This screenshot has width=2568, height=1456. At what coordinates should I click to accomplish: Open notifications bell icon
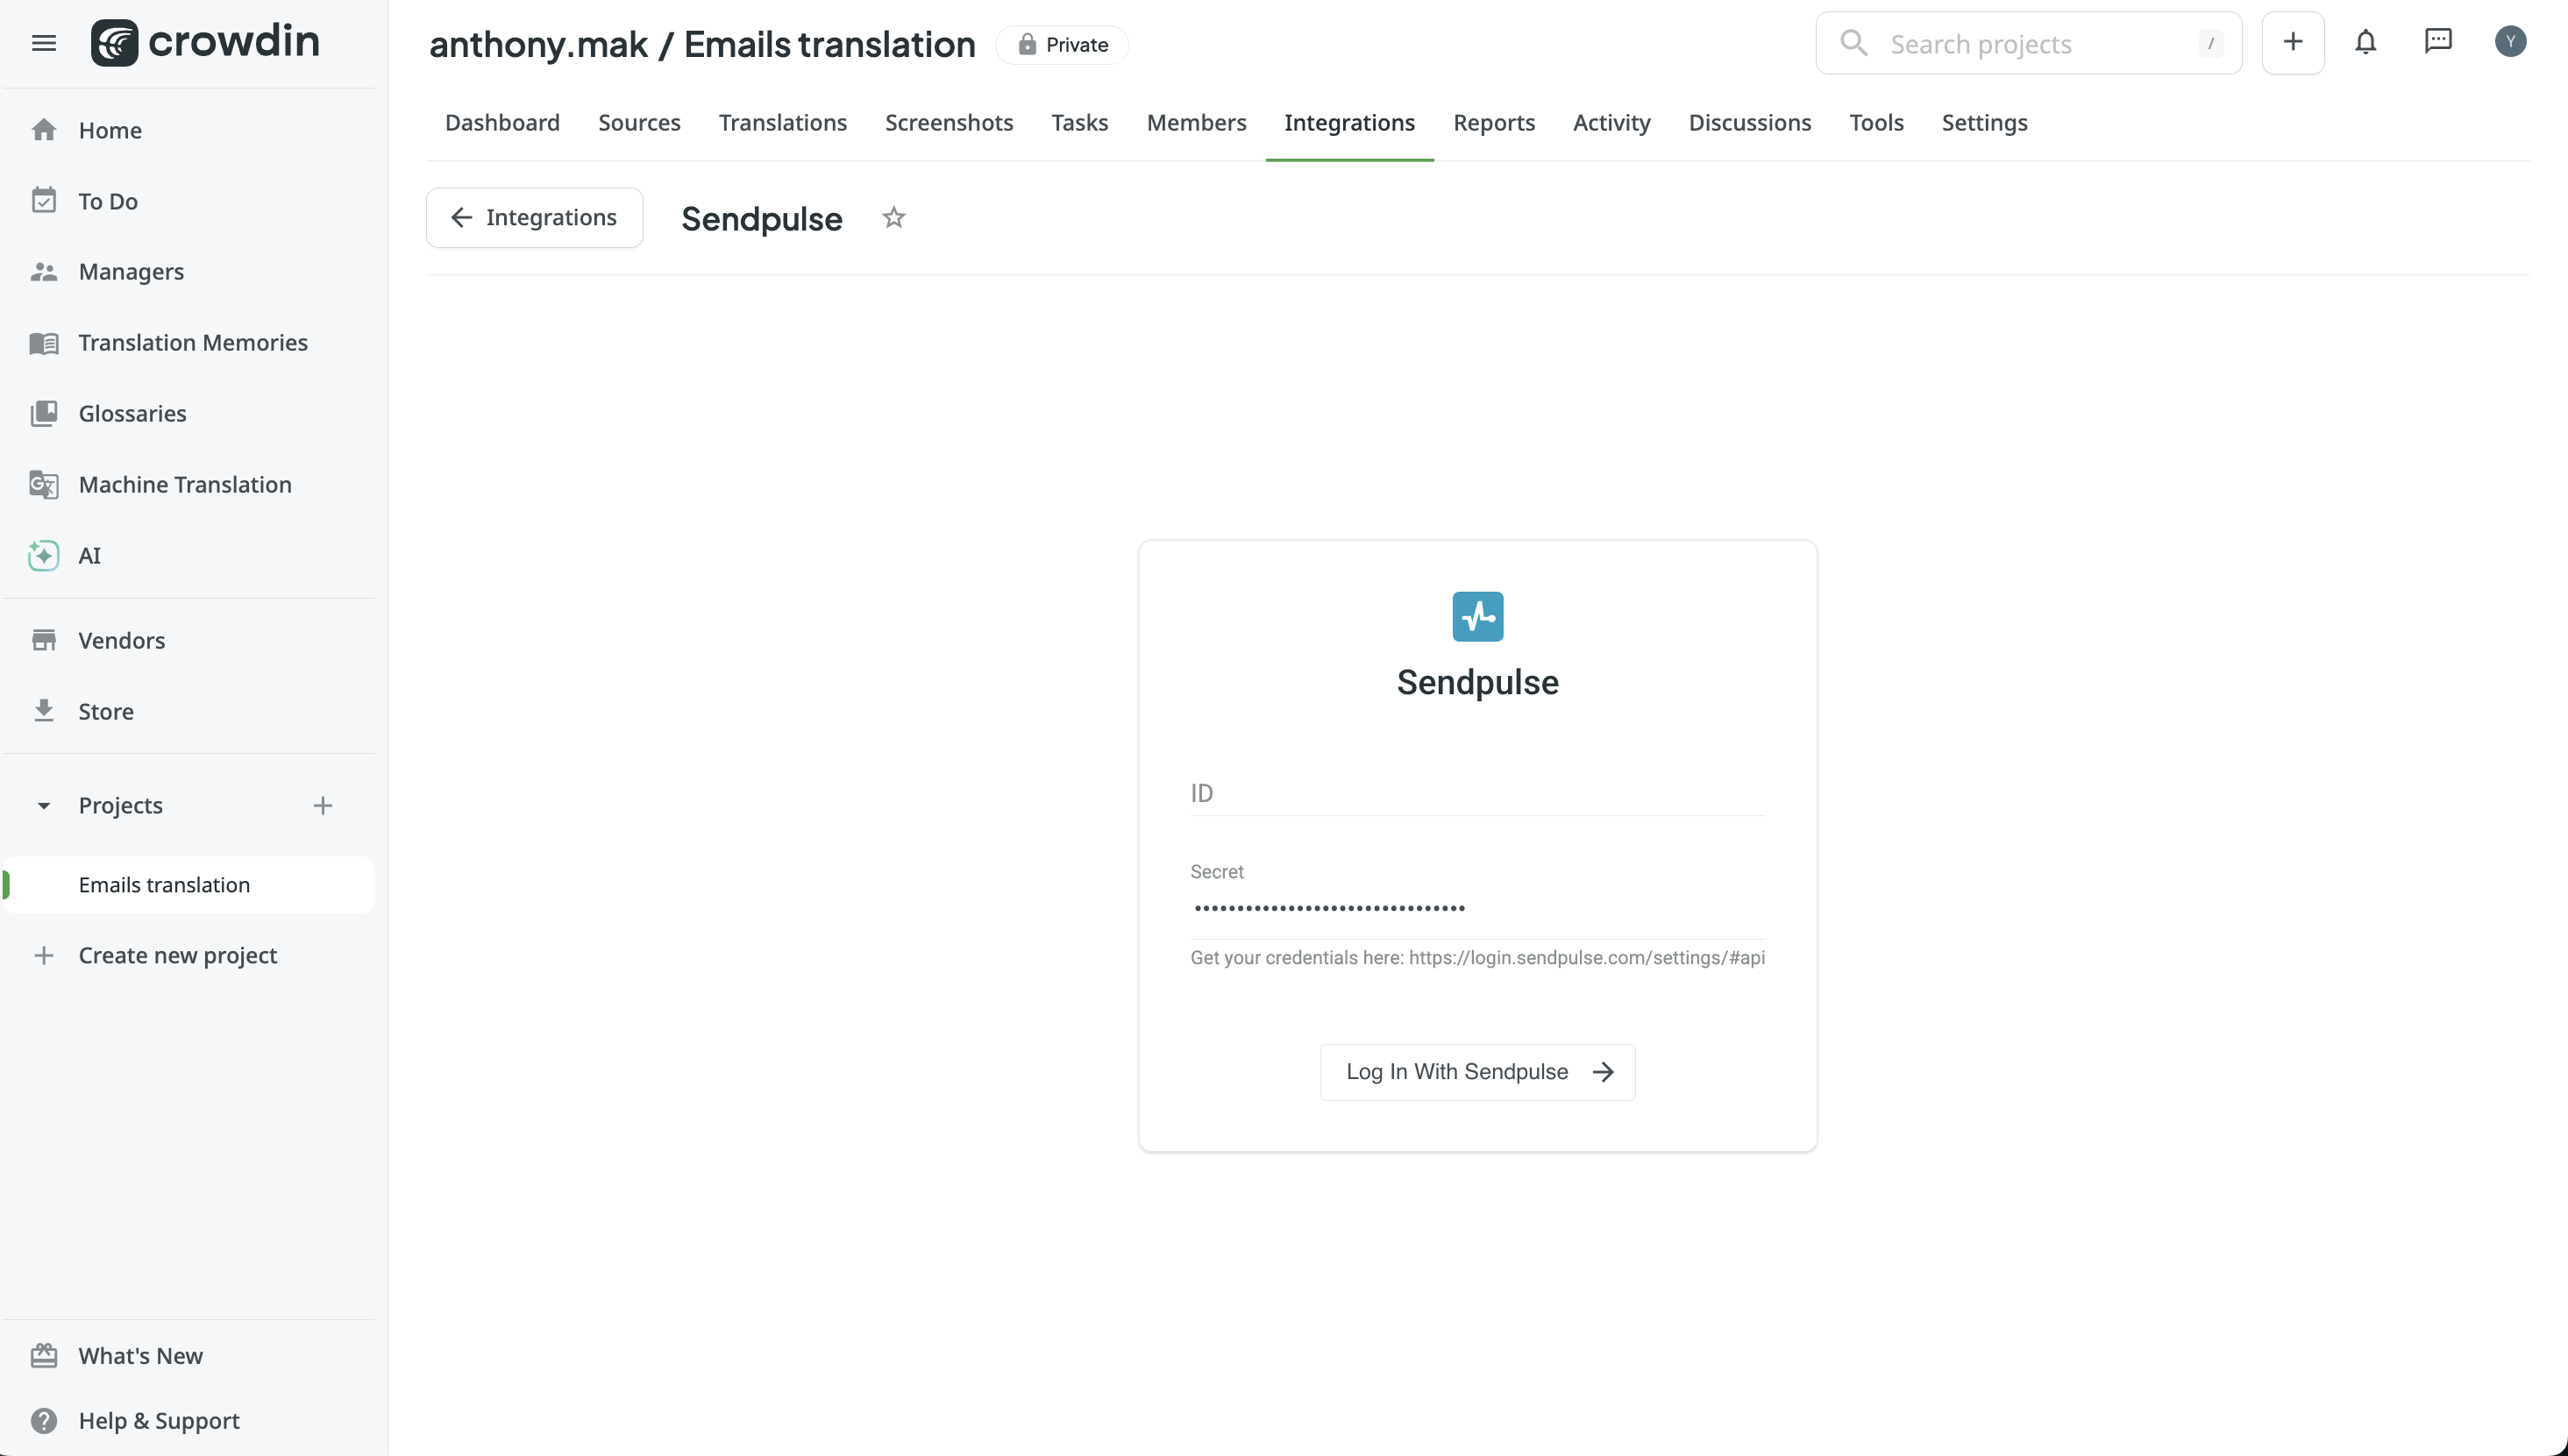pos(2365,42)
